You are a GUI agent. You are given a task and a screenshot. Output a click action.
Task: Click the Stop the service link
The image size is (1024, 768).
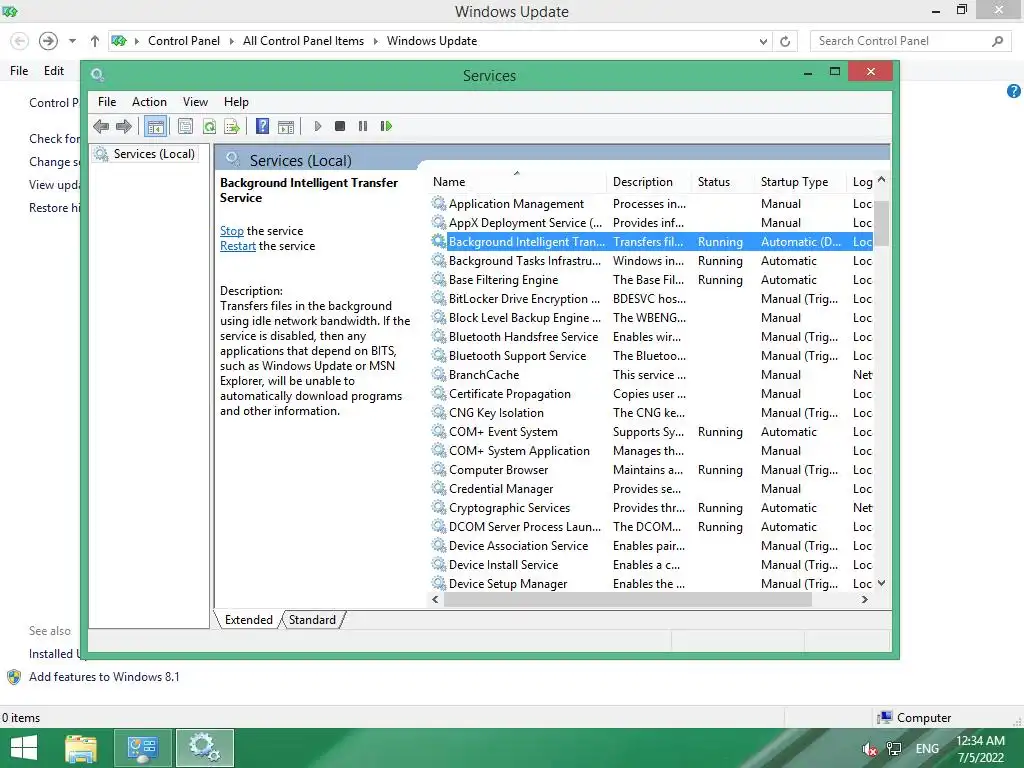231,231
